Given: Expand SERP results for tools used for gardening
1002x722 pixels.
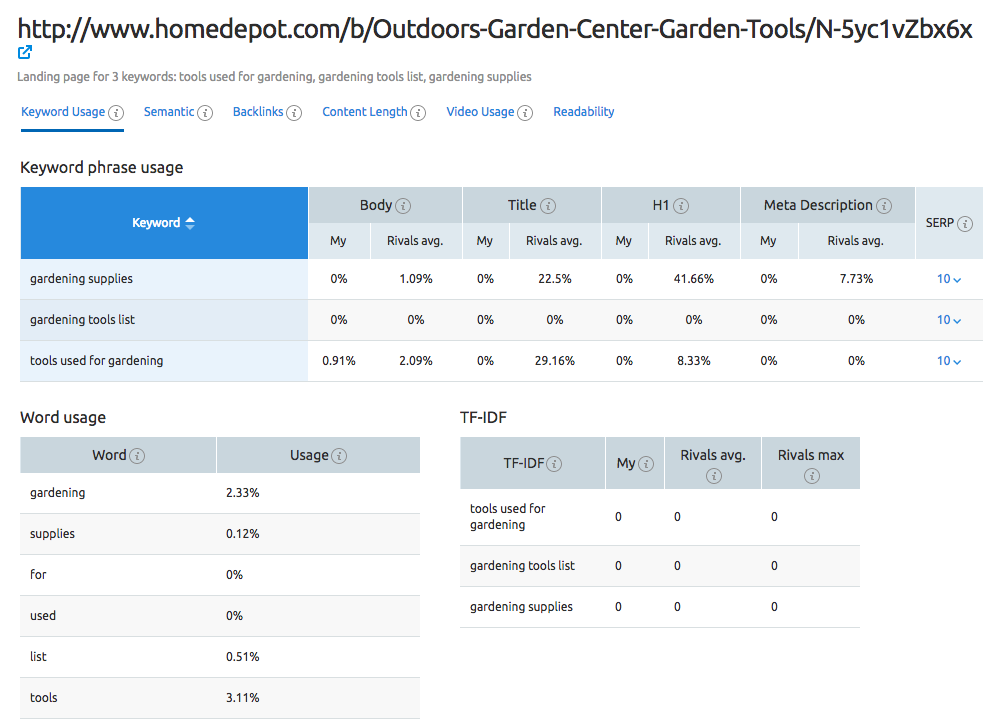Looking at the screenshot, I should (948, 360).
